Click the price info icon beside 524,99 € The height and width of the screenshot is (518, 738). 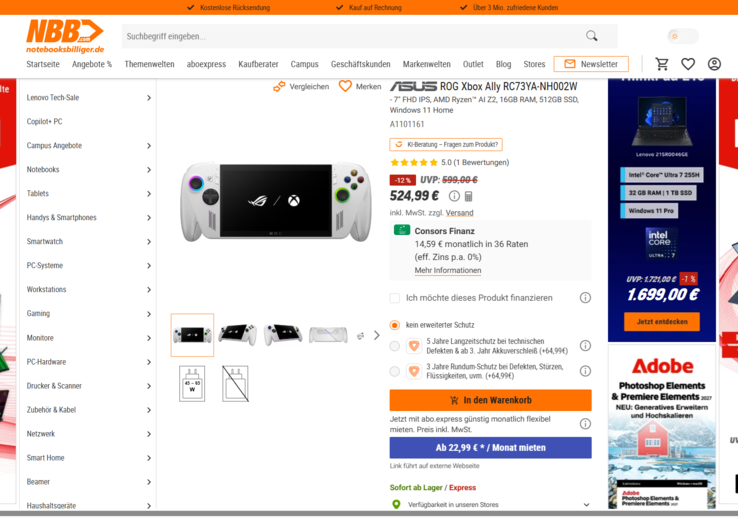[x=454, y=196]
